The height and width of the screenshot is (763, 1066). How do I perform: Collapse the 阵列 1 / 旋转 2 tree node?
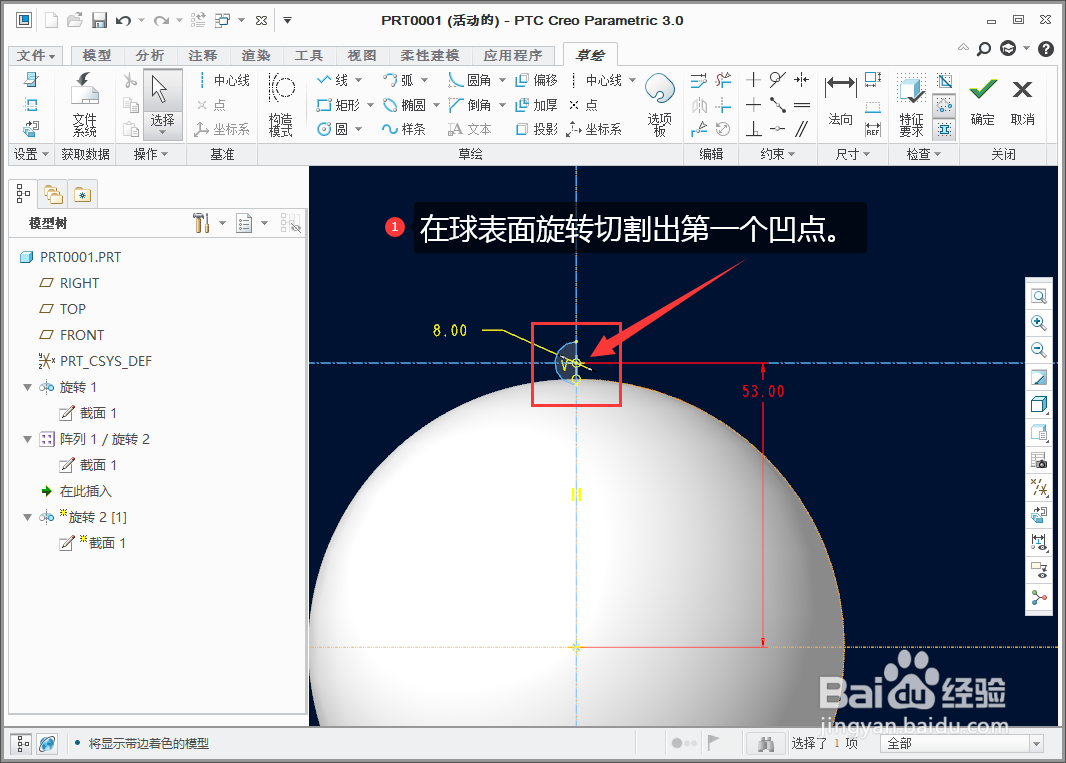pos(28,439)
